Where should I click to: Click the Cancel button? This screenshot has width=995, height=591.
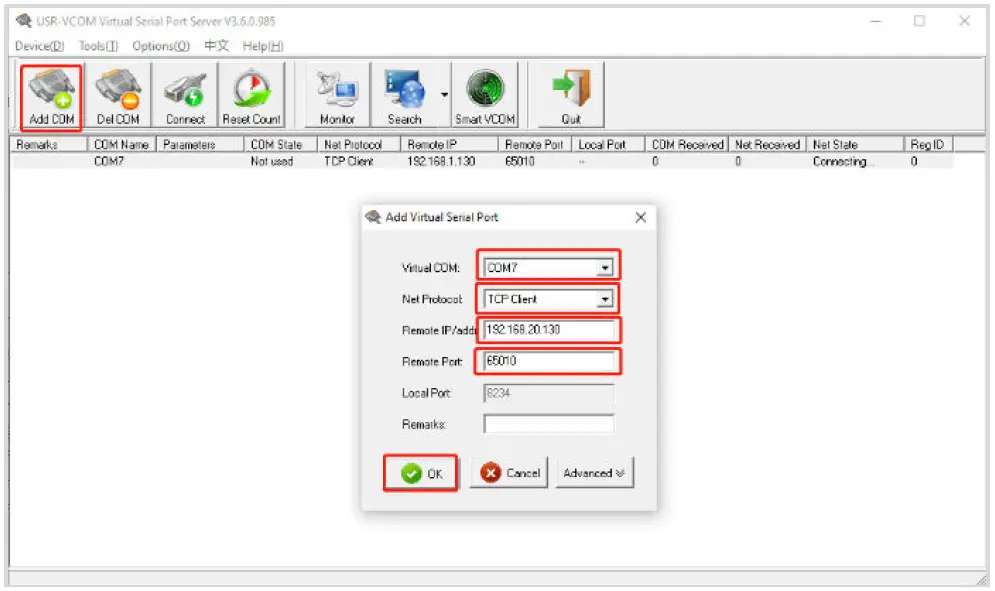[509, 474]
